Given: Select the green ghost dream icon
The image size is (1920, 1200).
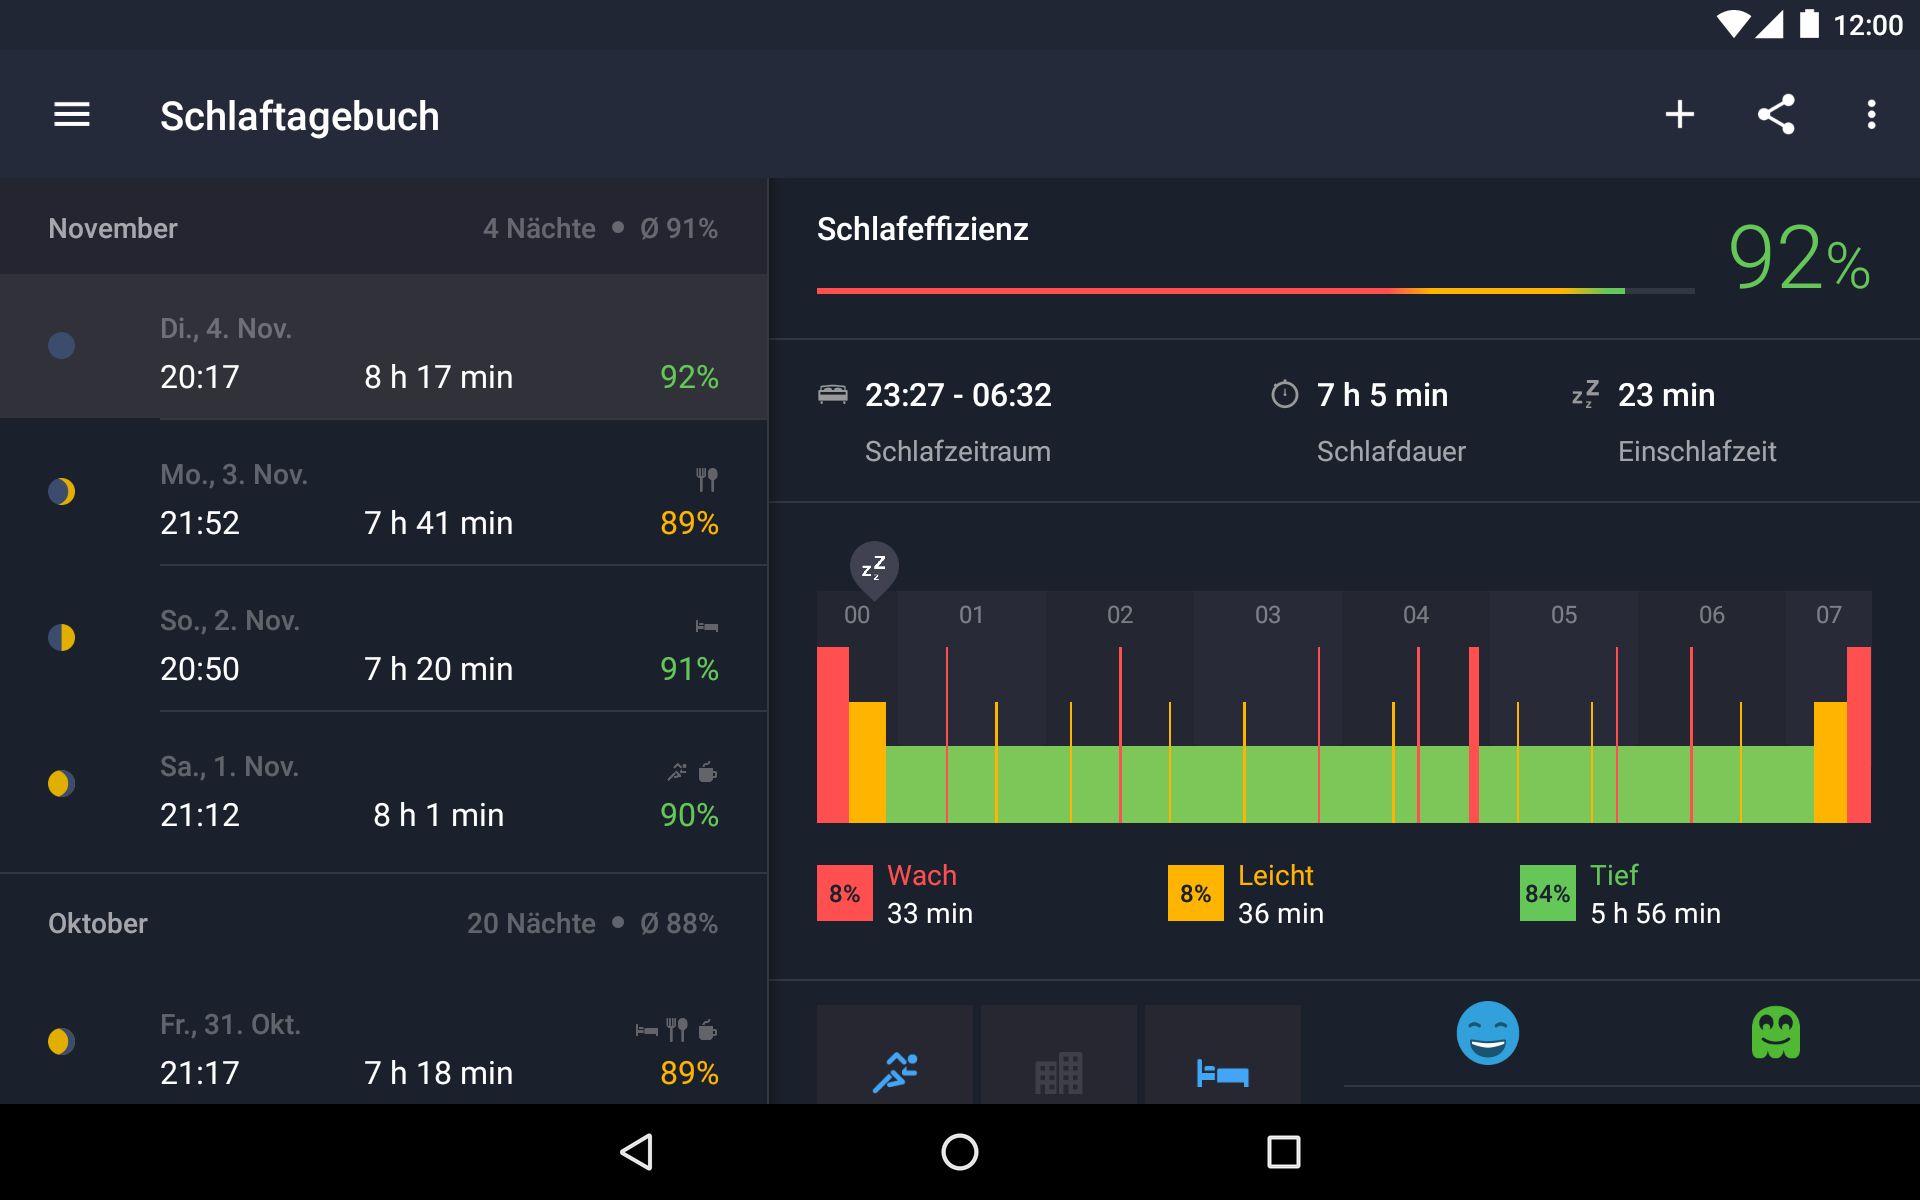Looking at the screenshot, I should click(1776, 1033).
